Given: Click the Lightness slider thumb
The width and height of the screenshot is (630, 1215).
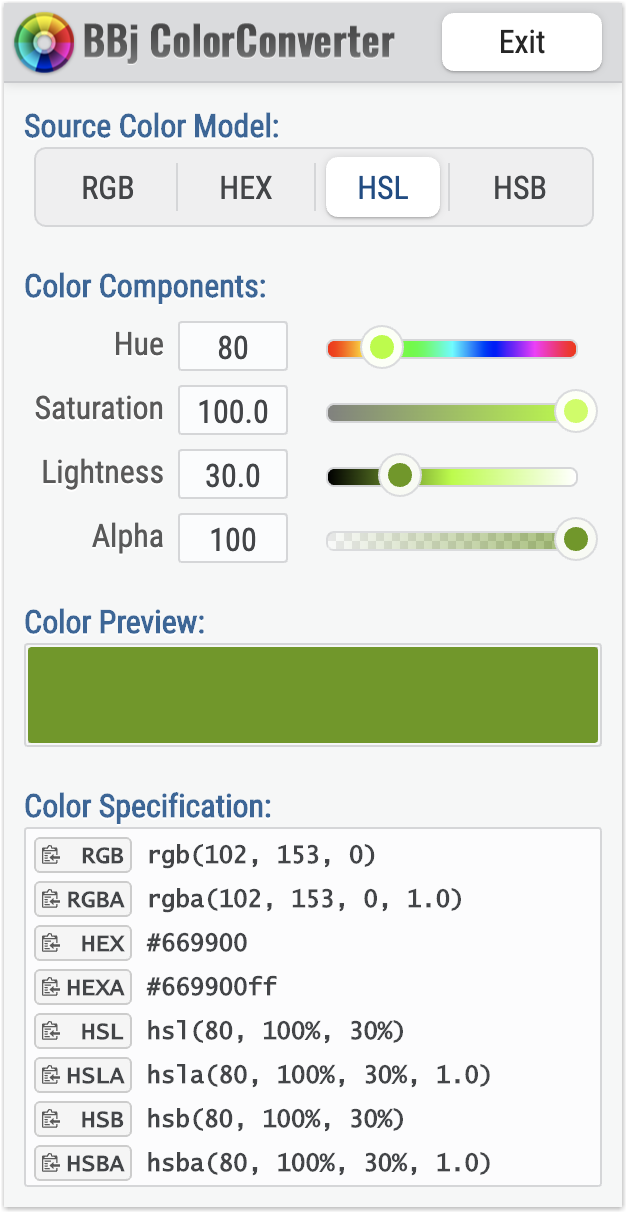Looking at the screenshot, I should pos(400,476).
